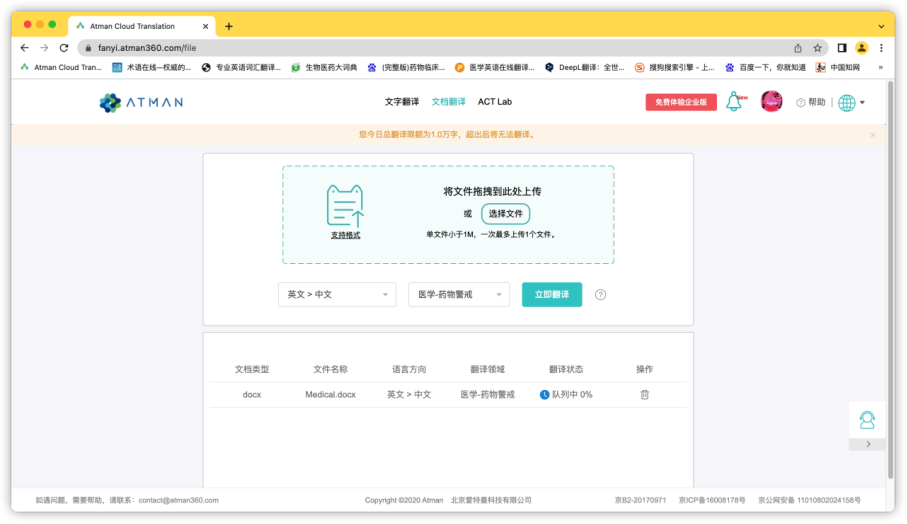Click the 立即翻译 button
This screenshot has width=907, height=524.
552,294
